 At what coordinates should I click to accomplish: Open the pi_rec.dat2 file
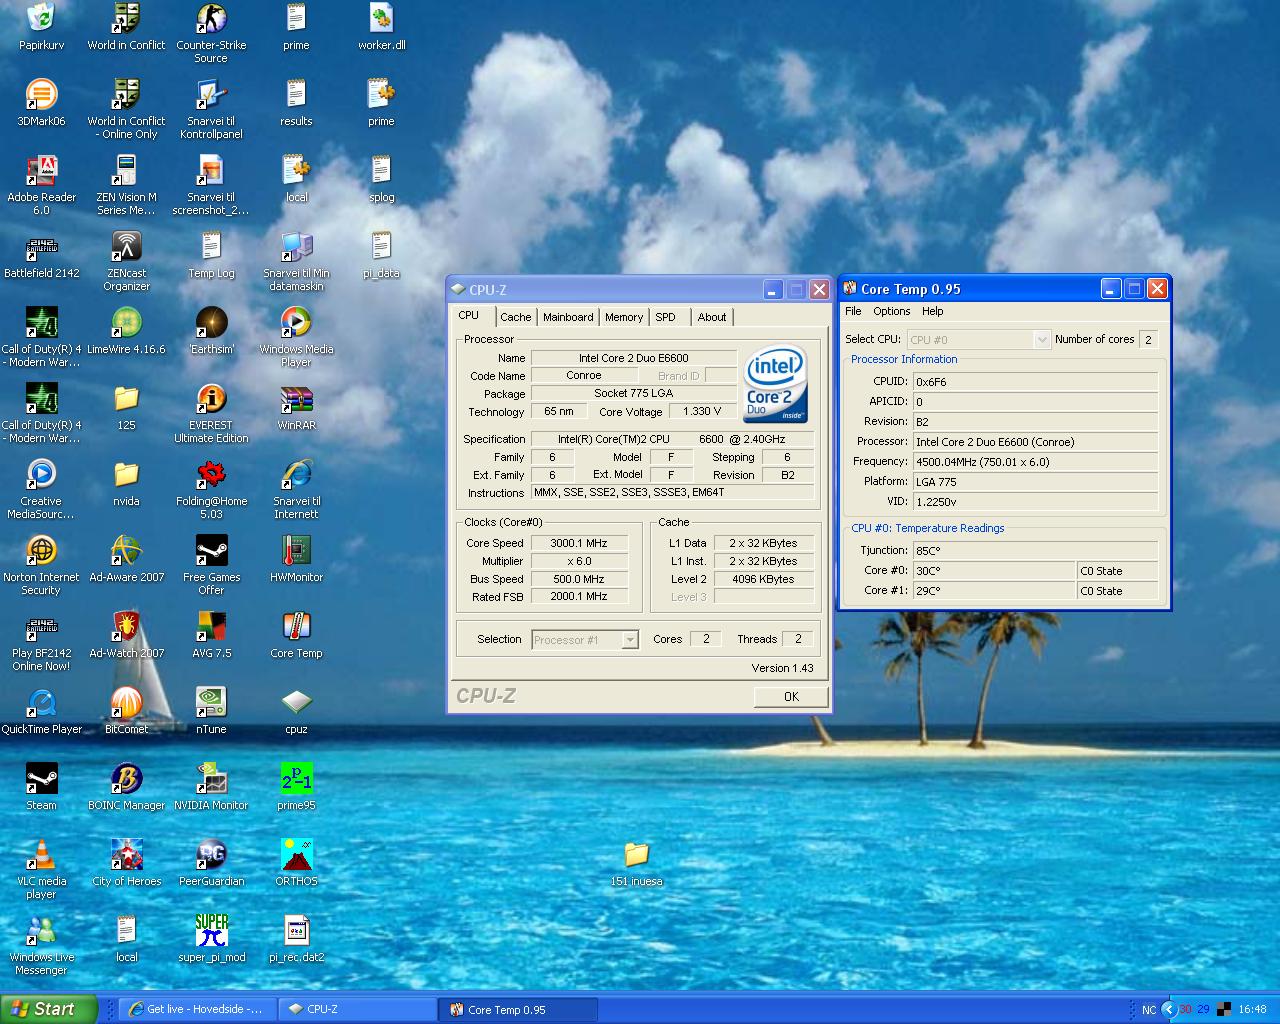[296, 930]
